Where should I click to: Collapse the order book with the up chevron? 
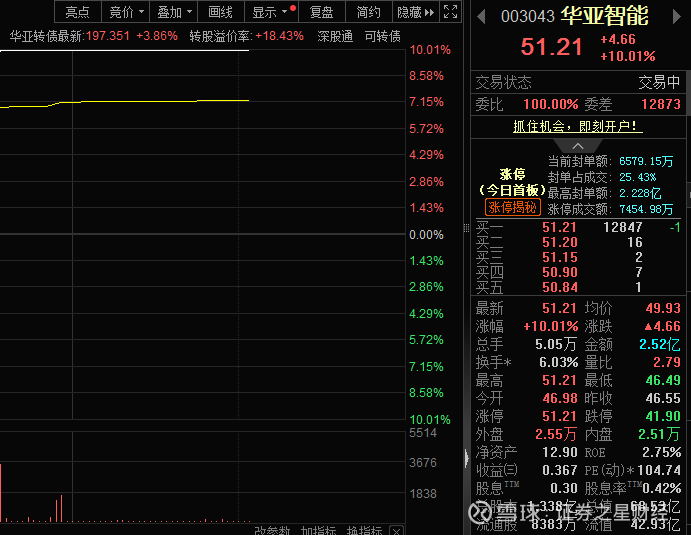point(578,146)
